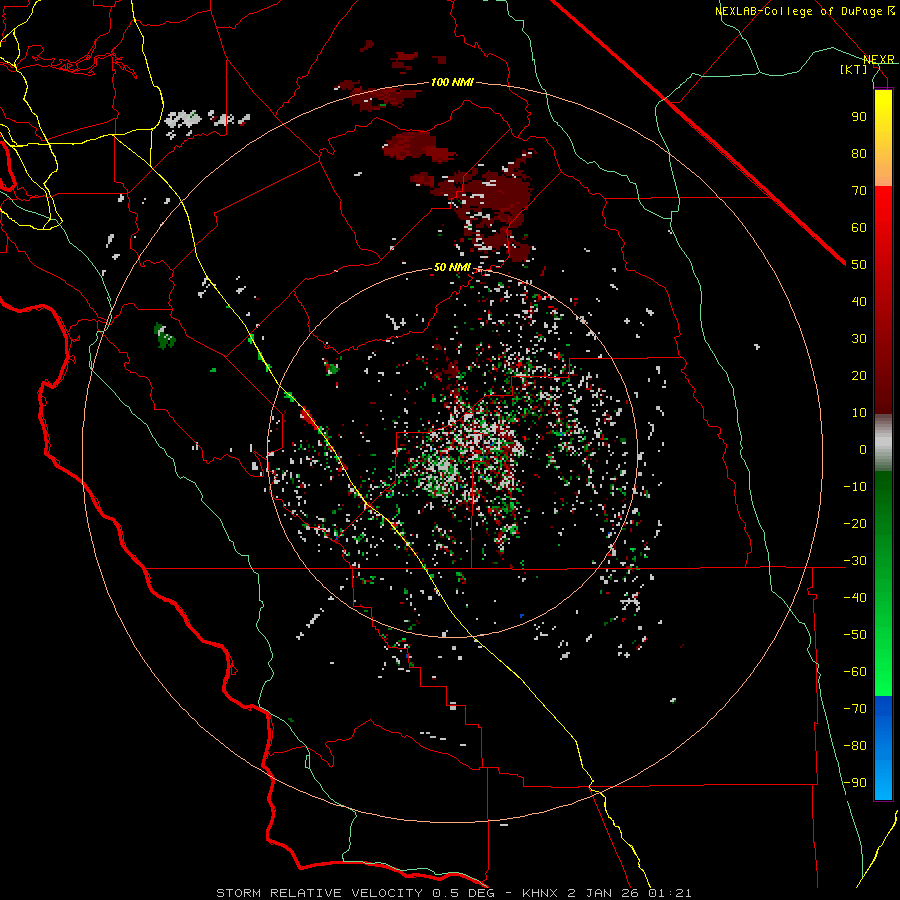Click the 40 value on the velocity scale
The height and width of the screenshot is (900, 900).
coord(859,301)
